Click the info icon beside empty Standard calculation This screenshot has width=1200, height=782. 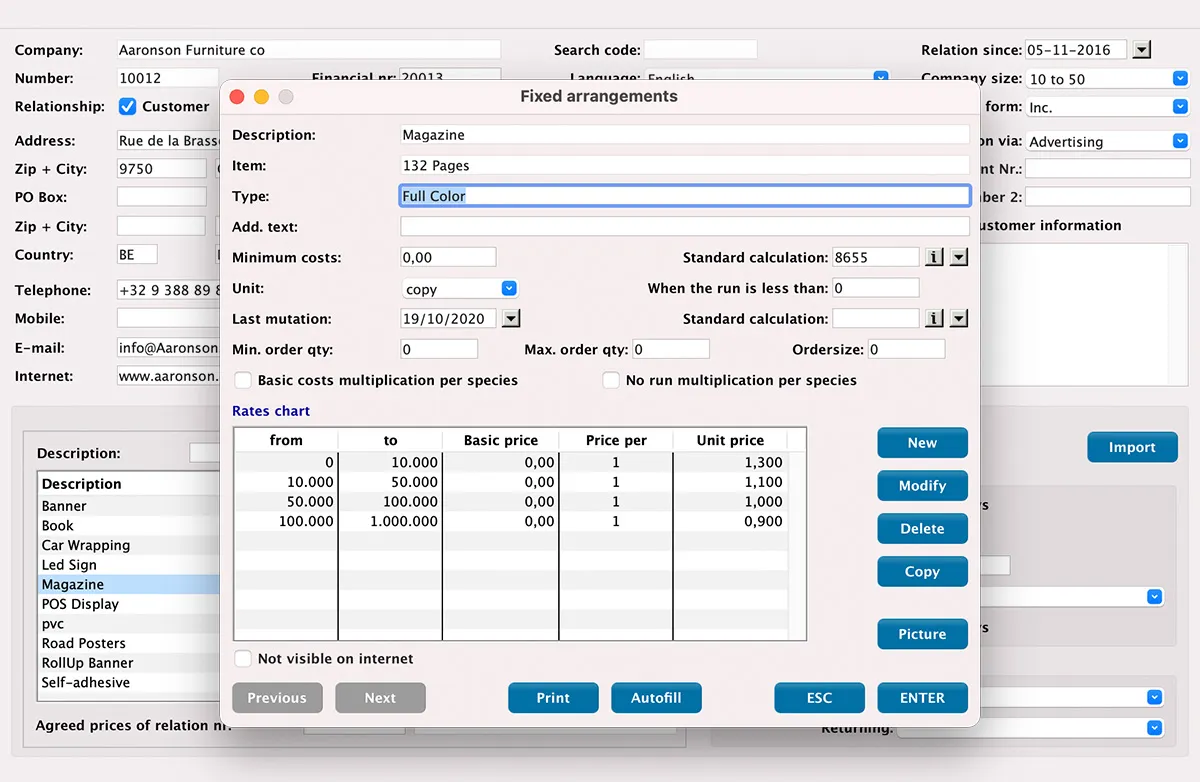point(934,319)
